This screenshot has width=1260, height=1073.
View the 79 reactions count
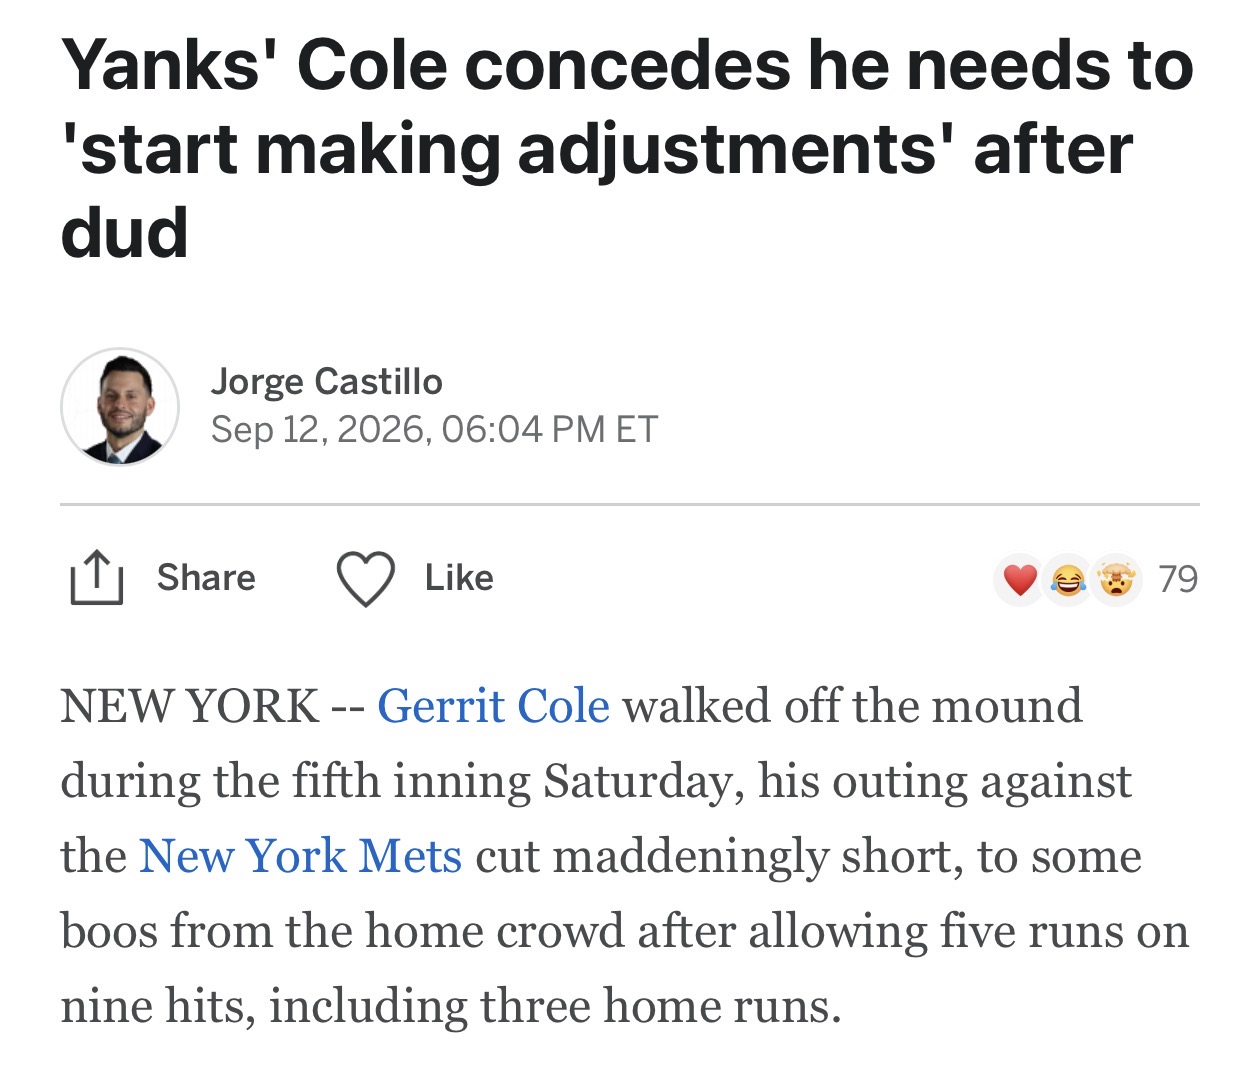coord(1178,579)
